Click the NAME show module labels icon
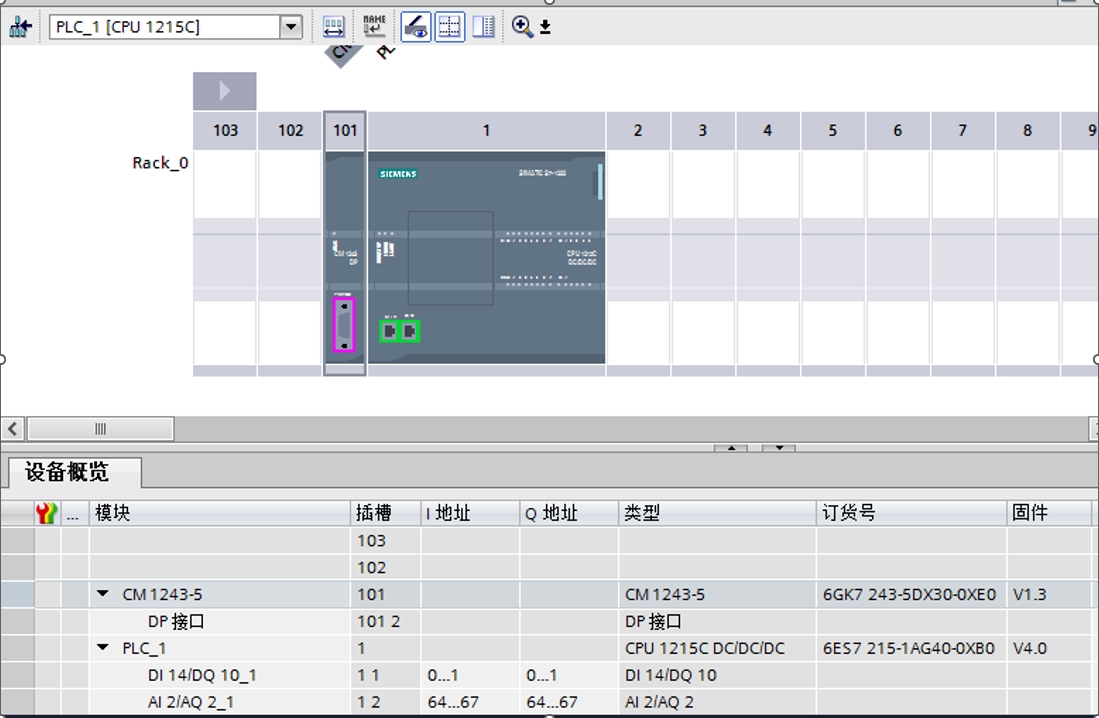 pyautogui.click(x=374, y=27)
